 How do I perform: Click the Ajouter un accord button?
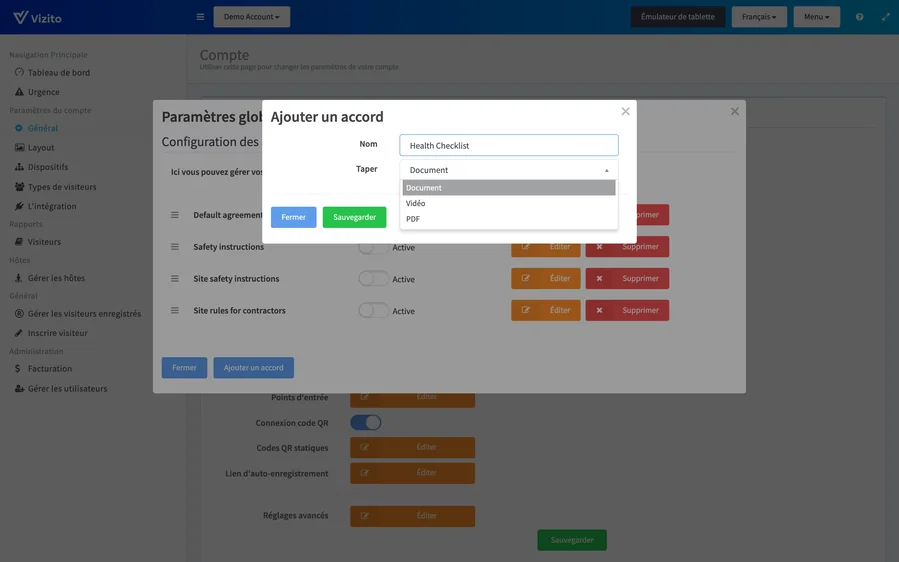coord(253,368)
